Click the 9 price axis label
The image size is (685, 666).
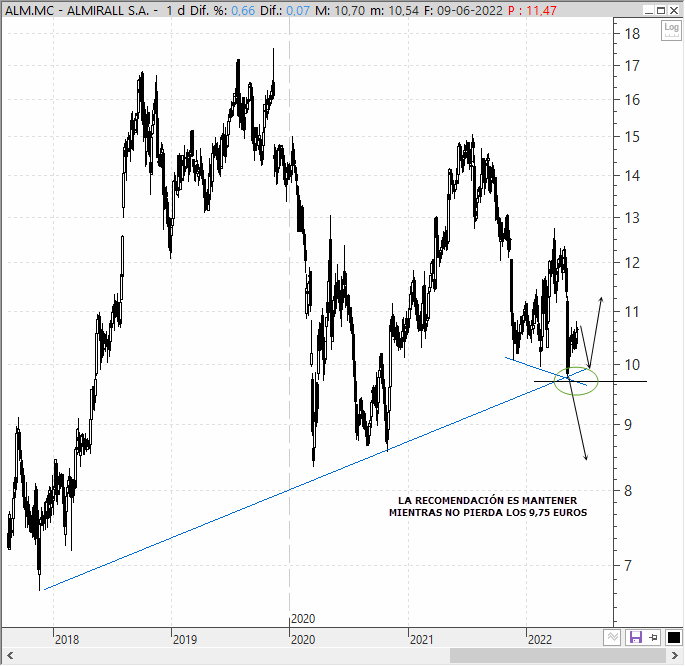point(628,424)
